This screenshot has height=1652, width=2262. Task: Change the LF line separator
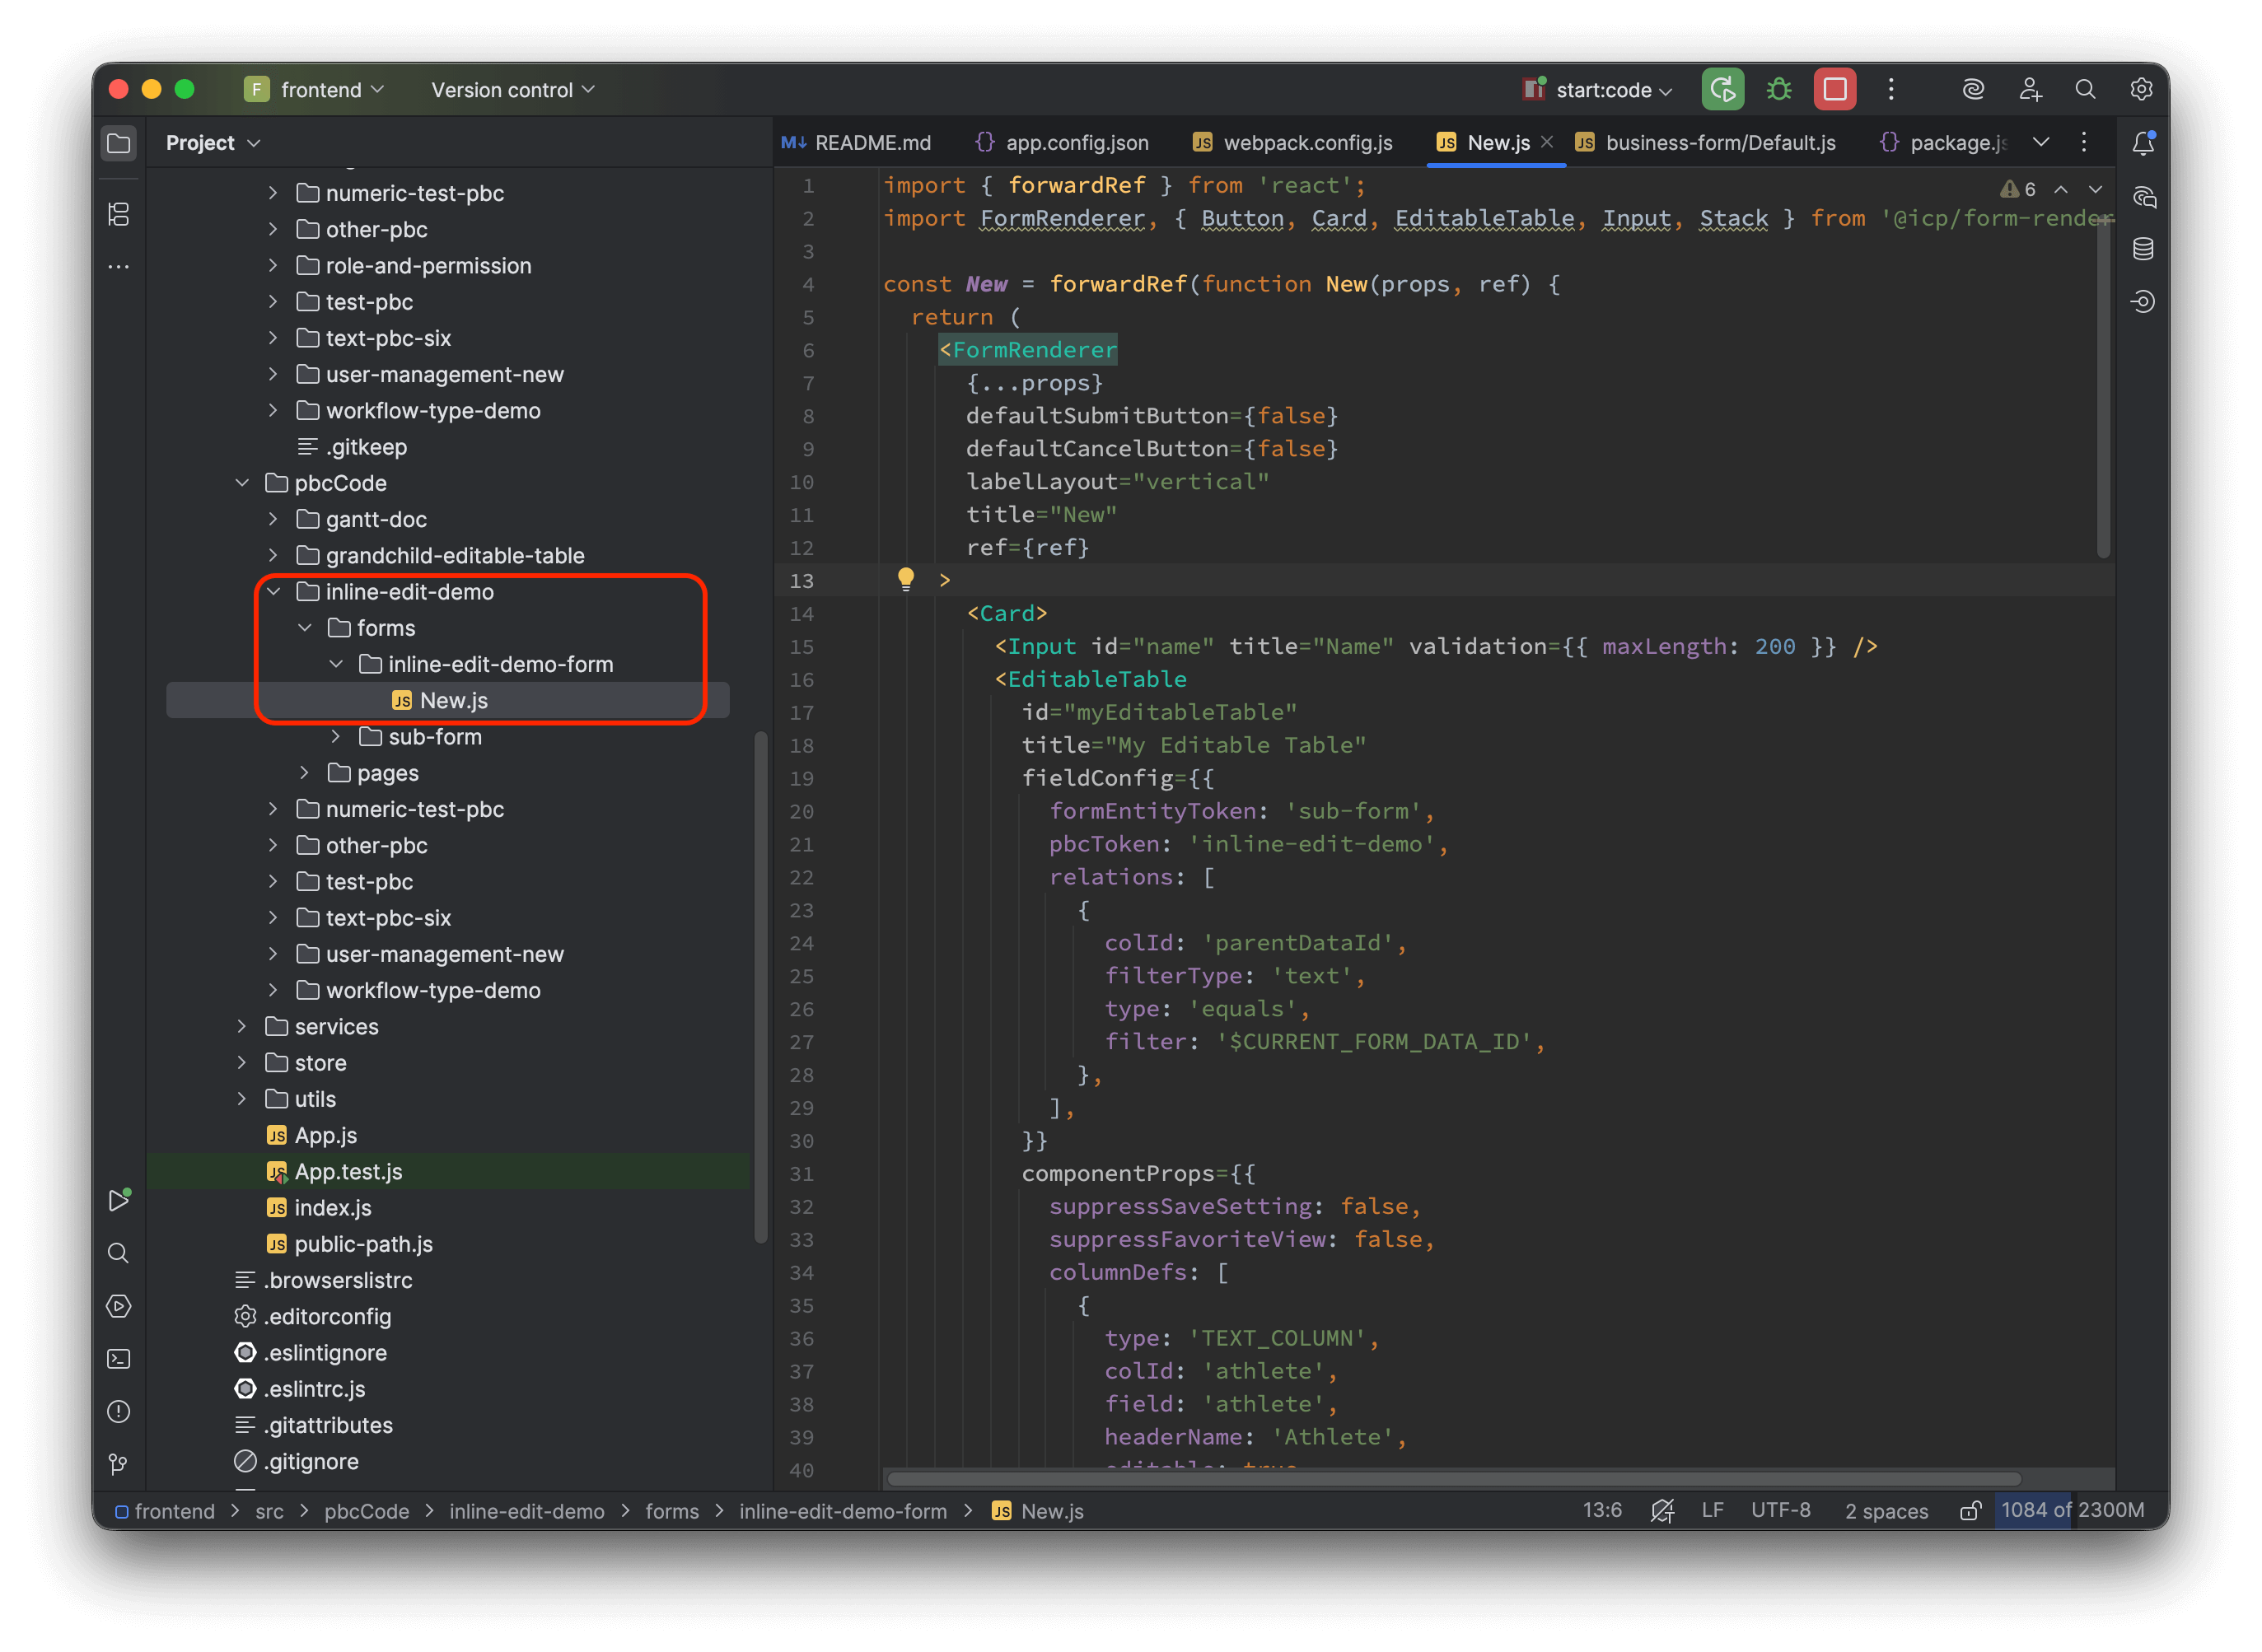pos(1712,1510)
